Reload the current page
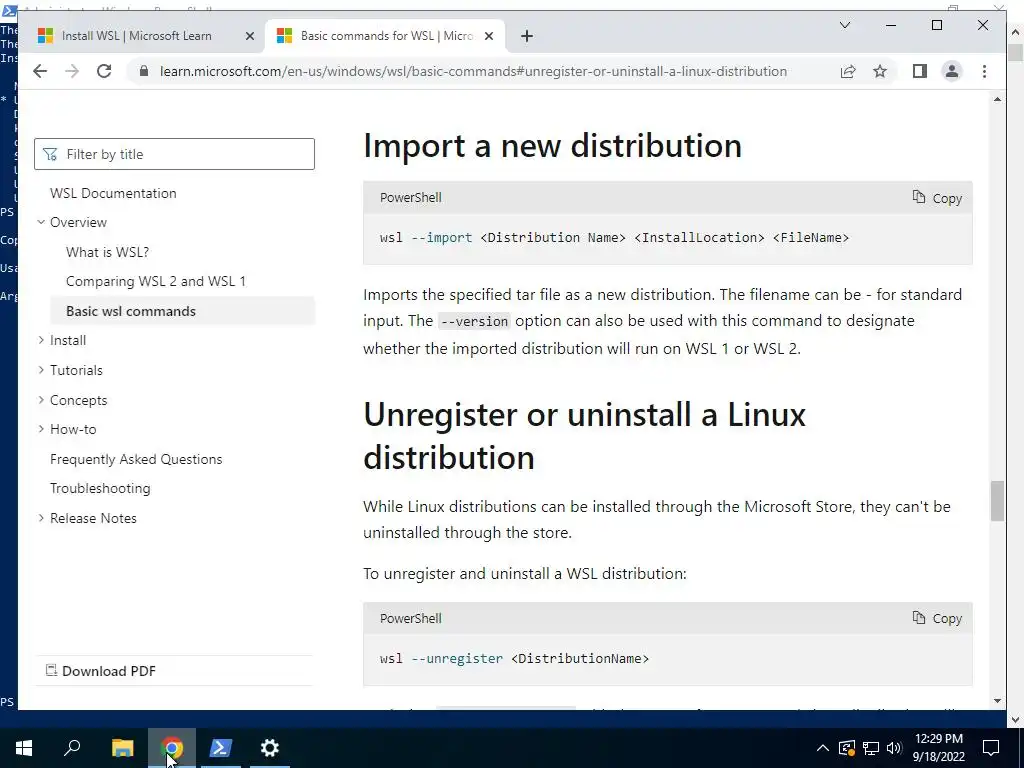 tap(104, 71)
